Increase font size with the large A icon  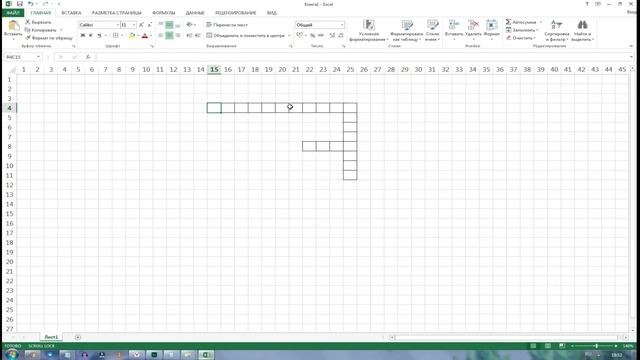coord(141,25)
